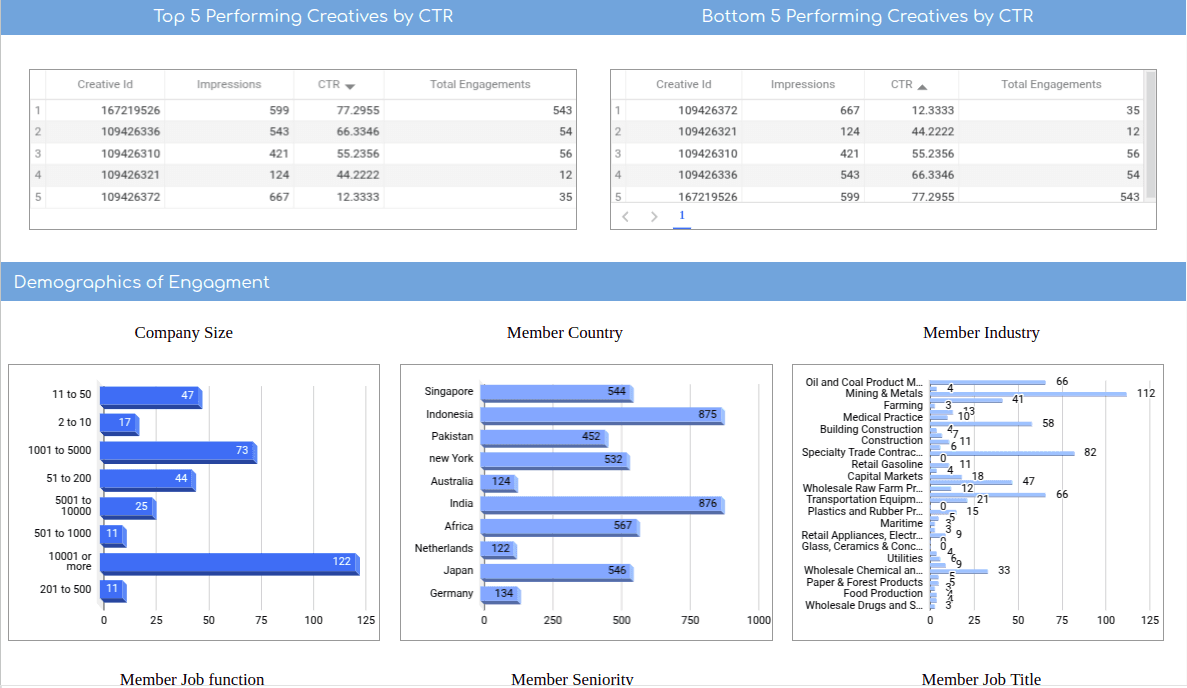The image size is (1187, 688).
Task: Click Total Engagements header in Top 5 table
Action: pos(480,84)
